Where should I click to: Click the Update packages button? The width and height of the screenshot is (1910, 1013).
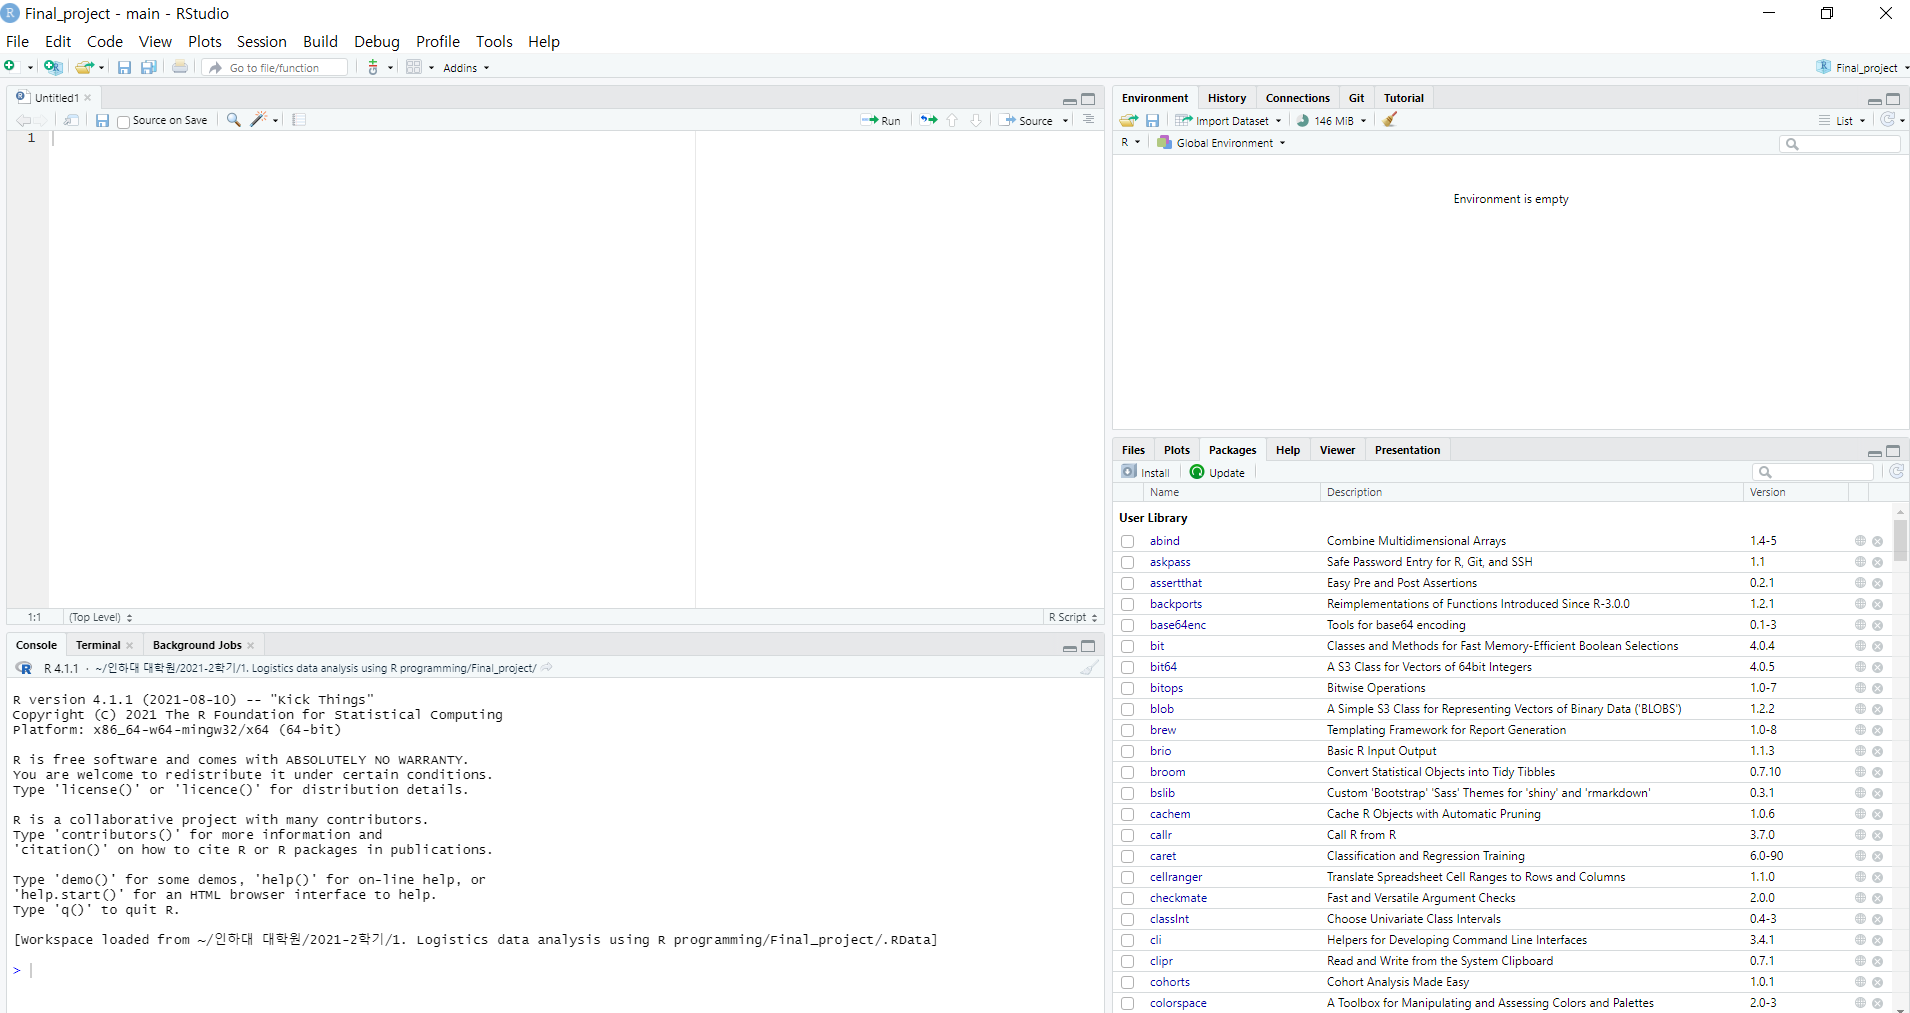(x=1218, y=472)
